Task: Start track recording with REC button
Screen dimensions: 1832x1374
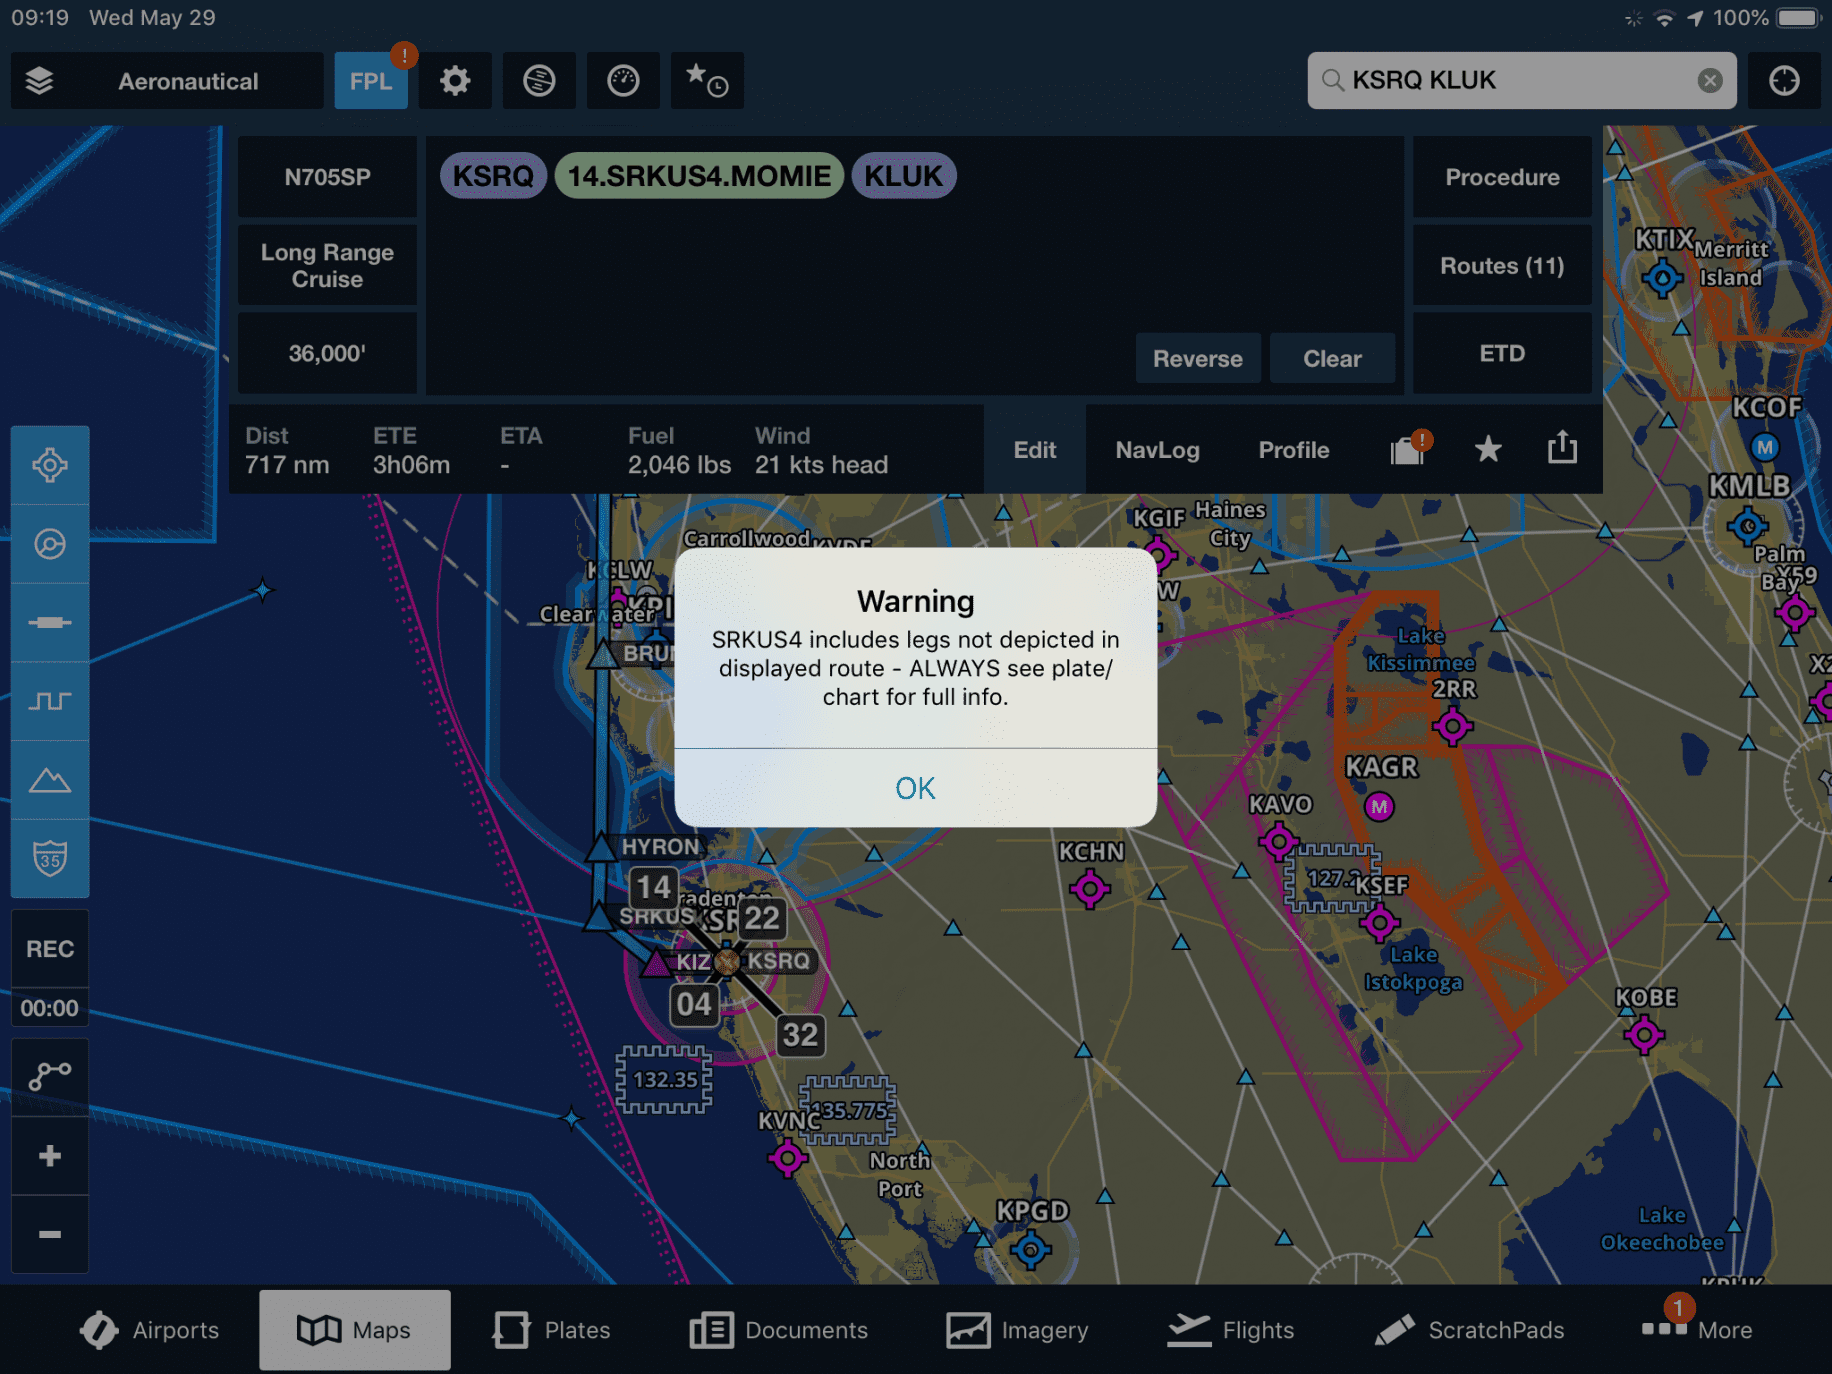Action: tap(49, 948)
